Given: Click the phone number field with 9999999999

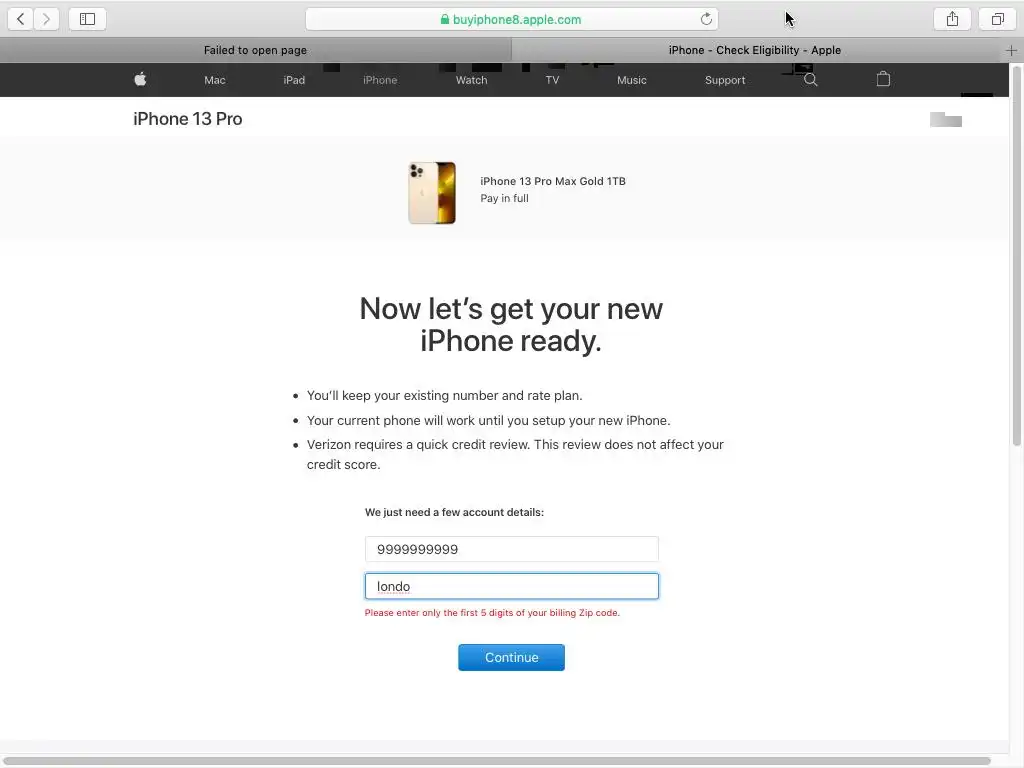Looking at the screenshot, I should click(x=511, y=549).
